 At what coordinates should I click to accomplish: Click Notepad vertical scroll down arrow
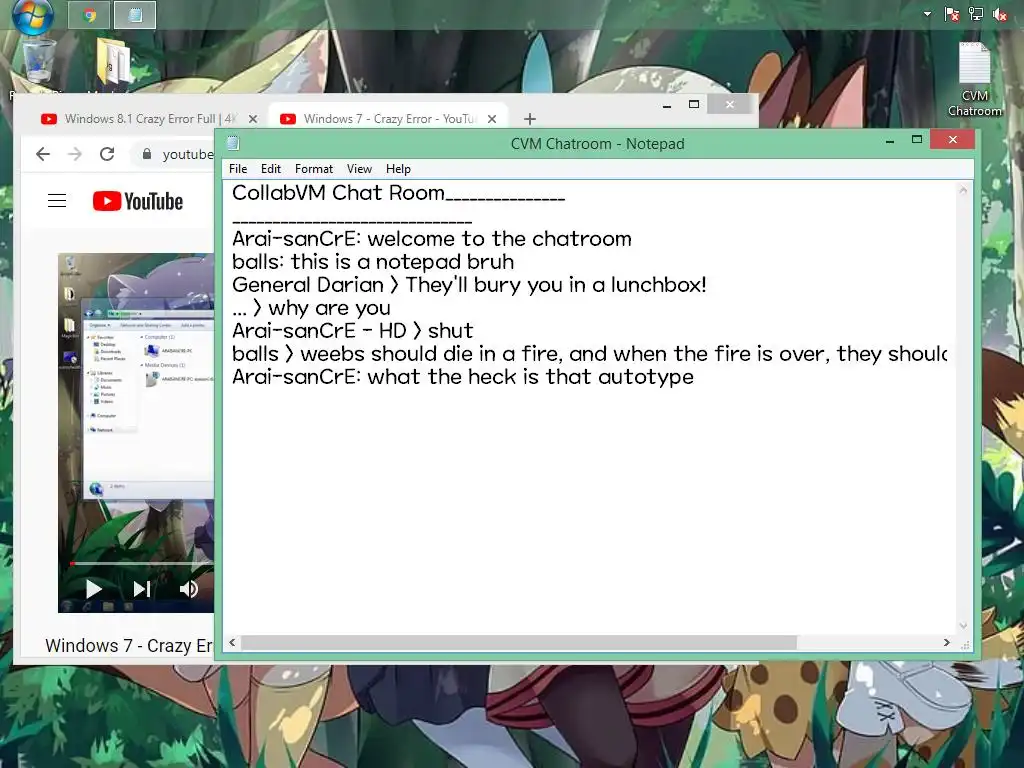(x=963, y=626)
